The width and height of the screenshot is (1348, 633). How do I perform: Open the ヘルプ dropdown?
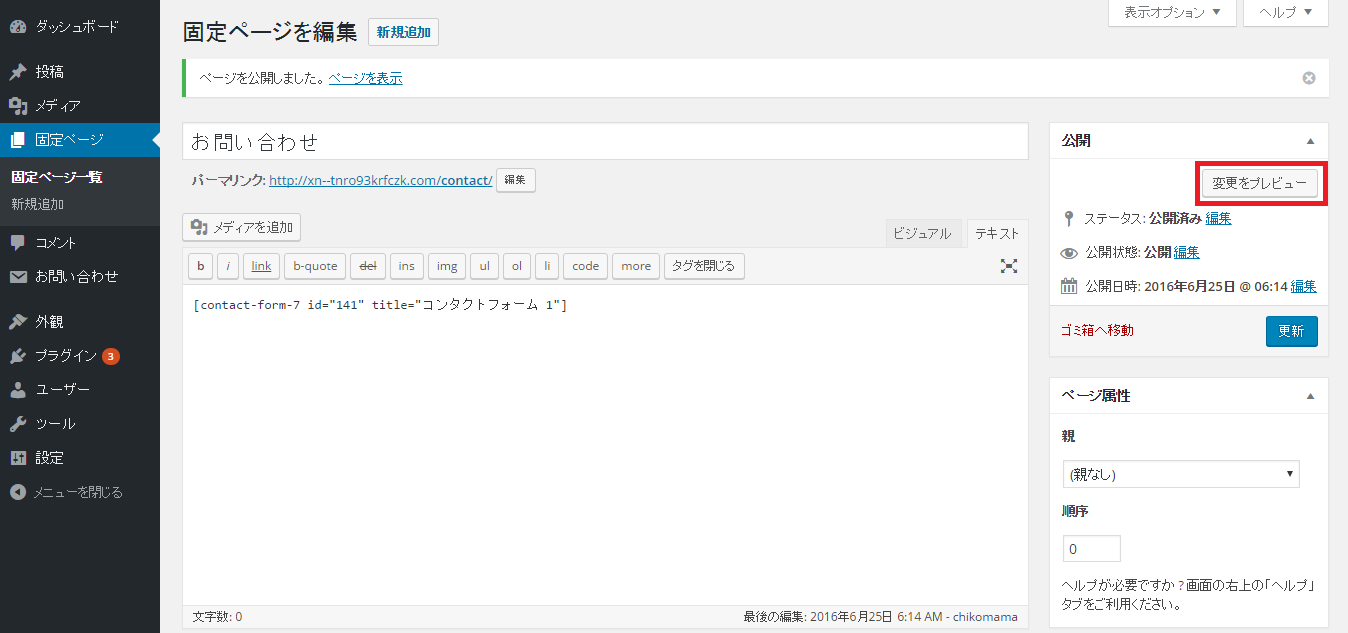[1285, 12]
